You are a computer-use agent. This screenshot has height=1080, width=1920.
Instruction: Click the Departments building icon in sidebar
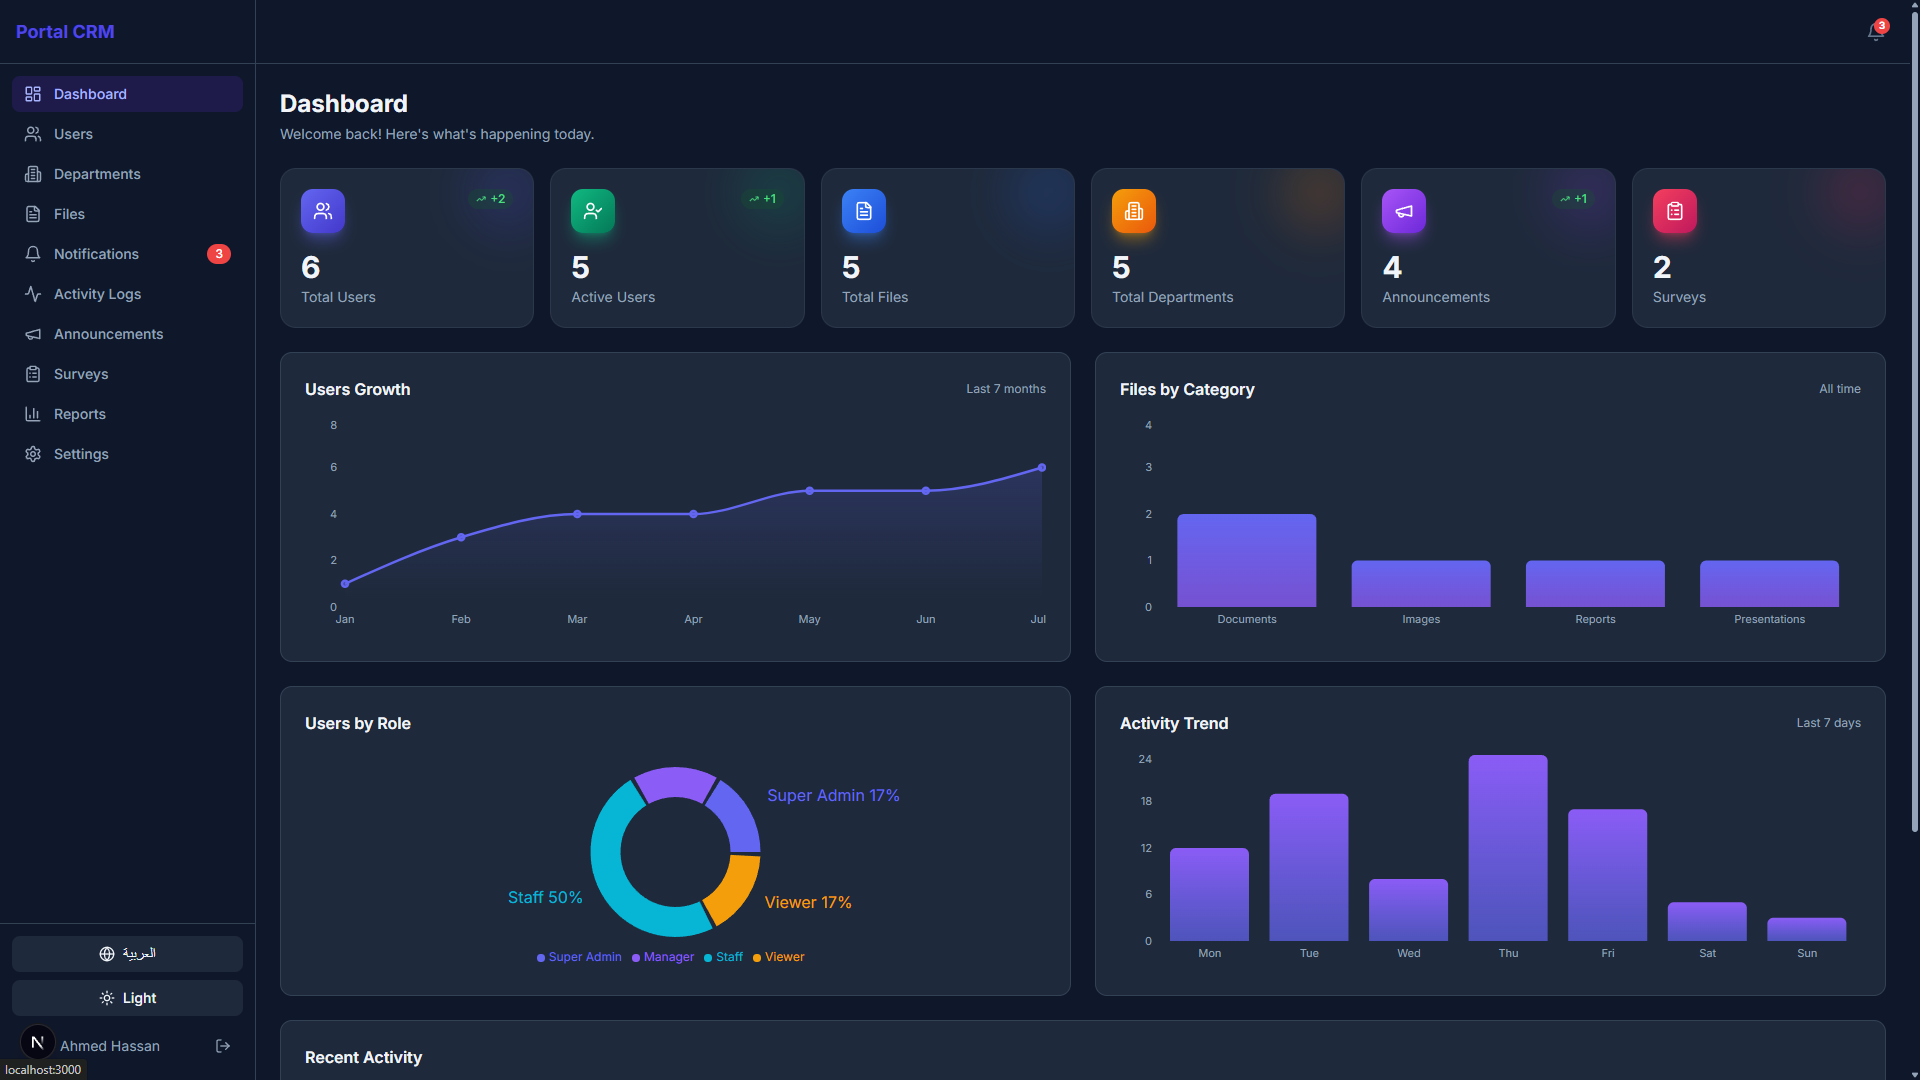pos(33,174)
